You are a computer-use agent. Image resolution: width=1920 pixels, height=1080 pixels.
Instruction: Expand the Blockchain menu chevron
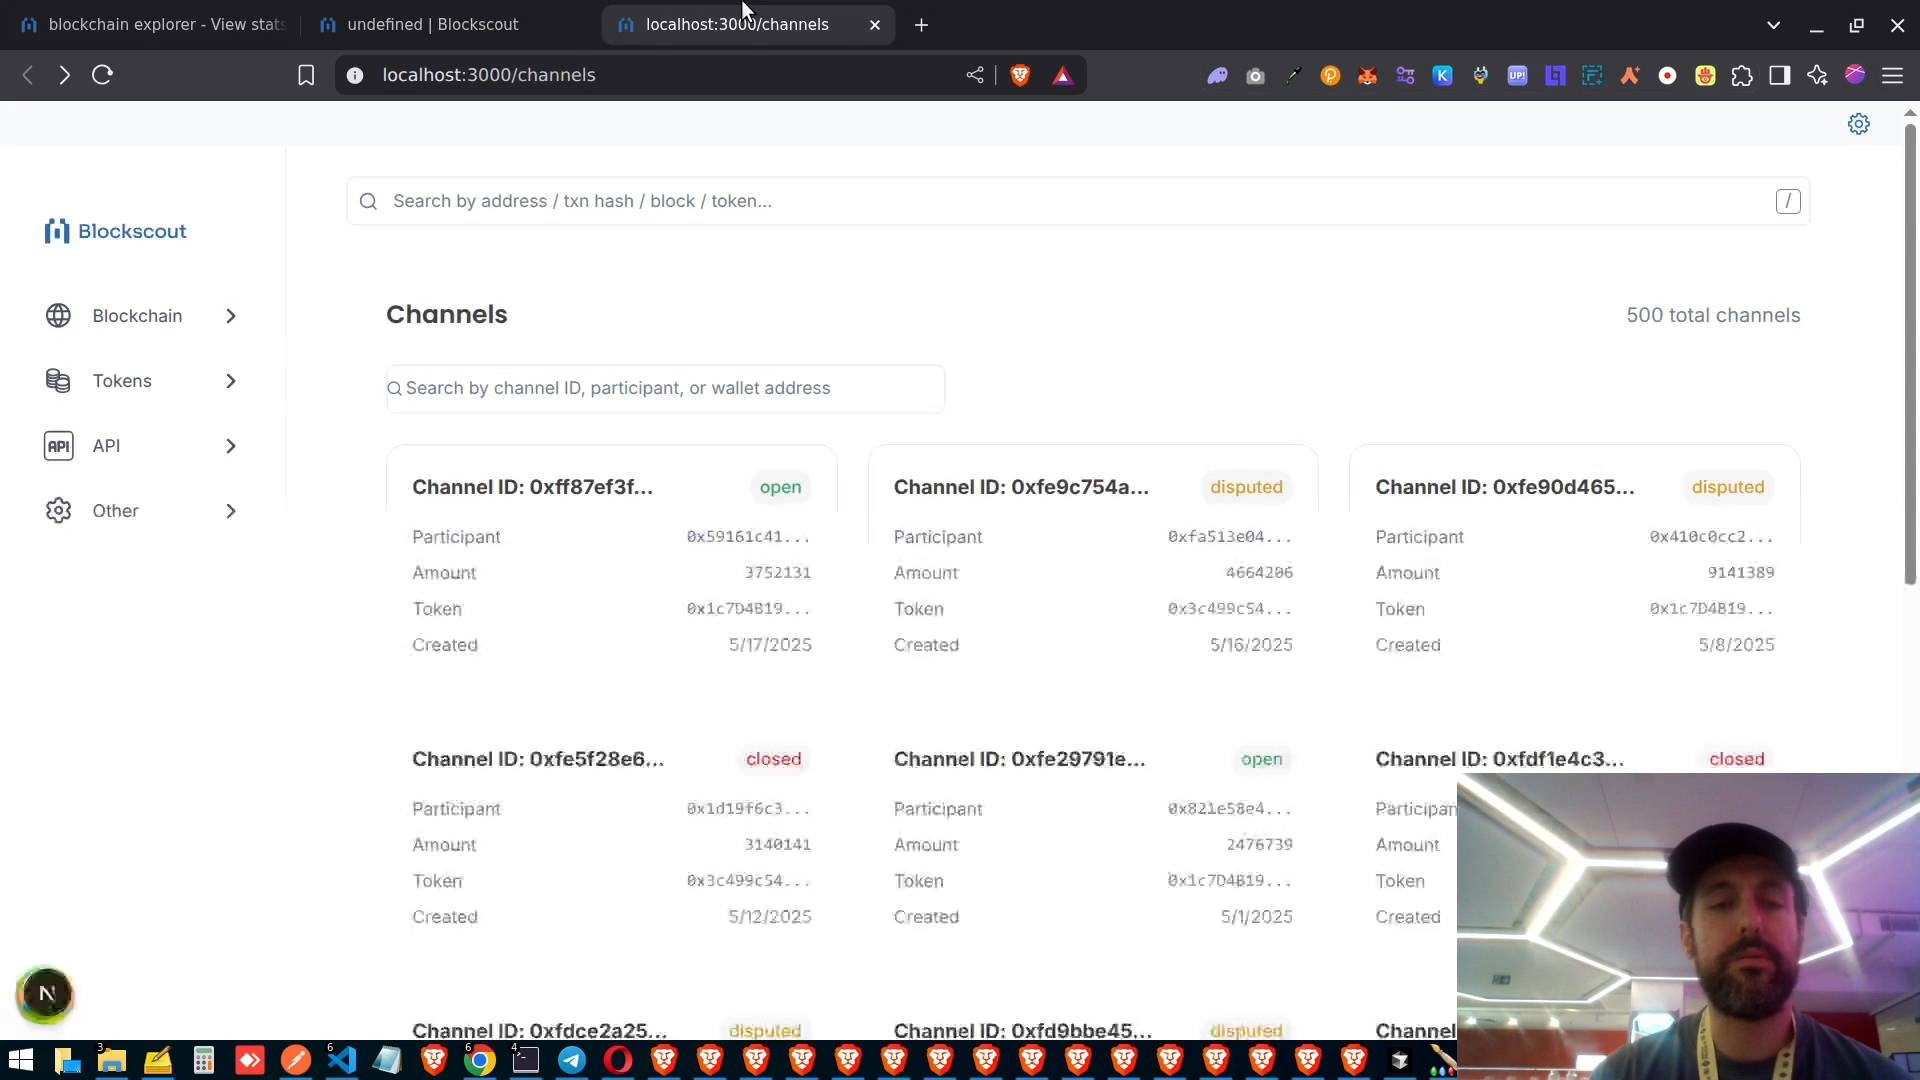tap(231, 316)
